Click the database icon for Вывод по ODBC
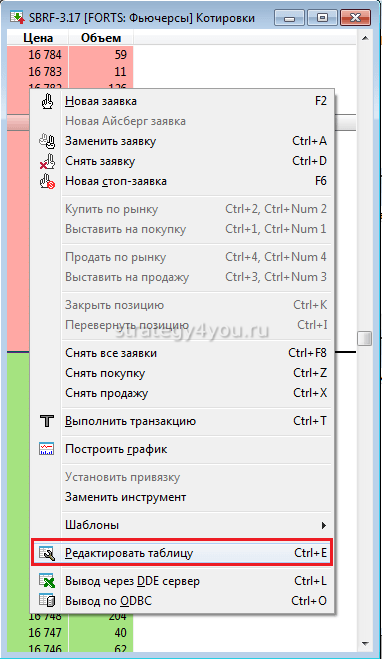Image resolution: width=382 pixels, height=659 pixels. tap(47, 601)
